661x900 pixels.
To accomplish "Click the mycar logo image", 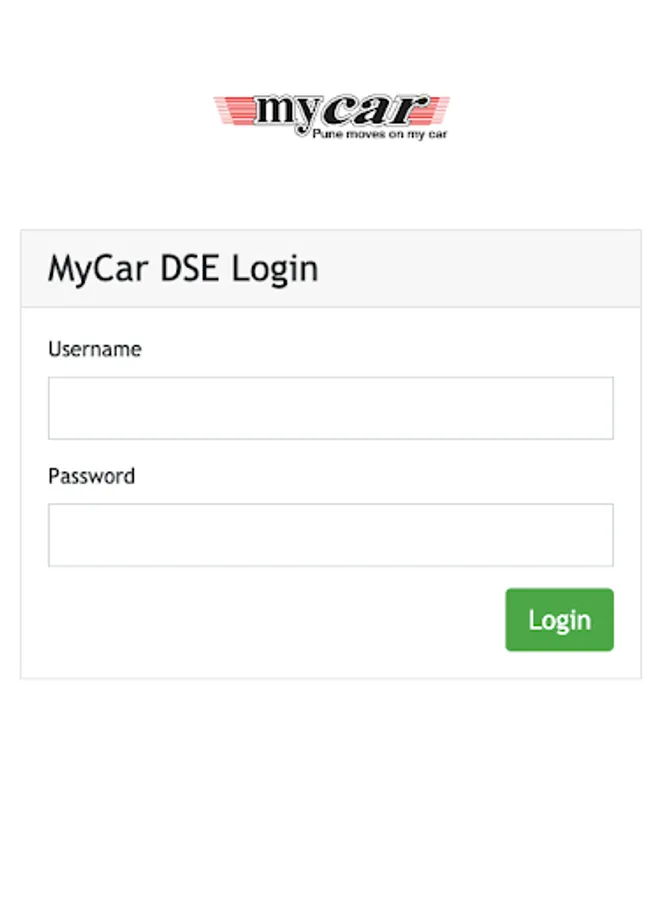I will [331, 117].
